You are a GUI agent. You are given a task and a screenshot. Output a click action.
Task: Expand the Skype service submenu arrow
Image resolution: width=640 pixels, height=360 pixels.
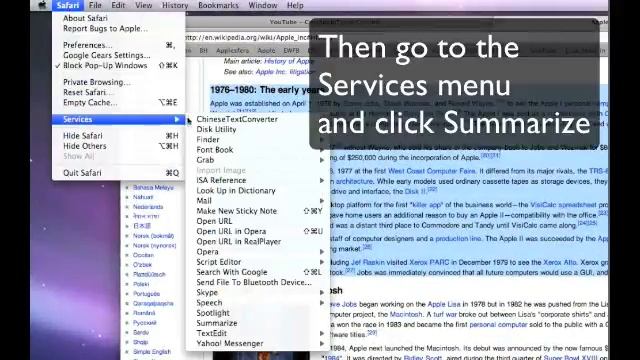tap(322, 293)
